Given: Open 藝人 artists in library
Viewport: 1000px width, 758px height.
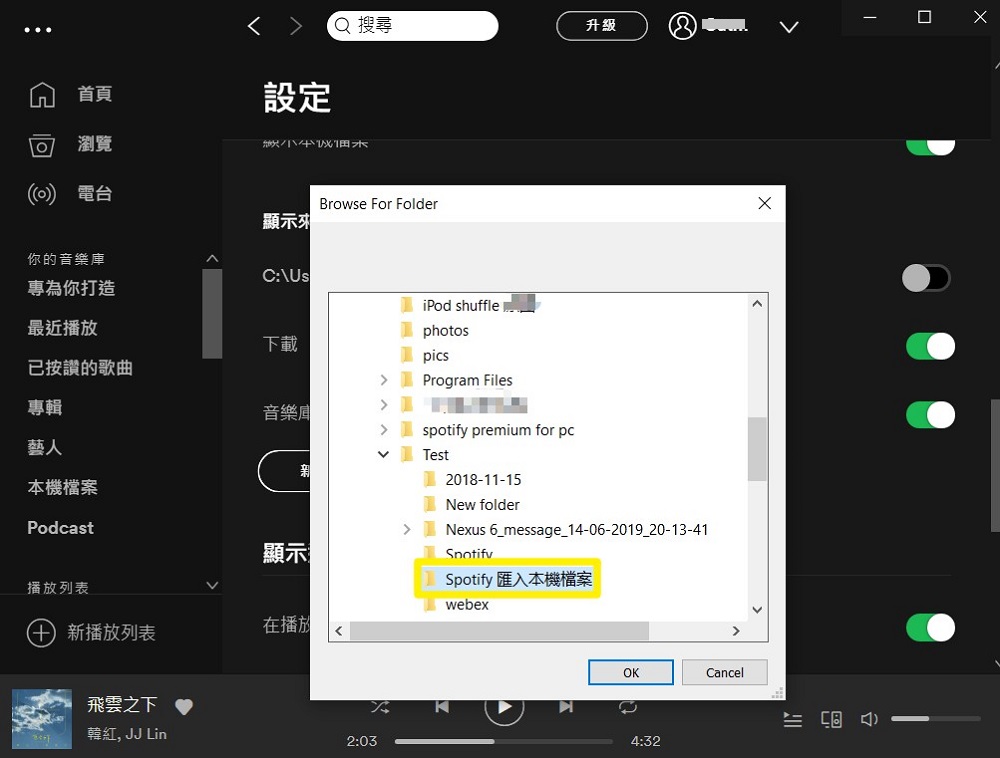Looking at the screenshot, I should pos(44,448).
